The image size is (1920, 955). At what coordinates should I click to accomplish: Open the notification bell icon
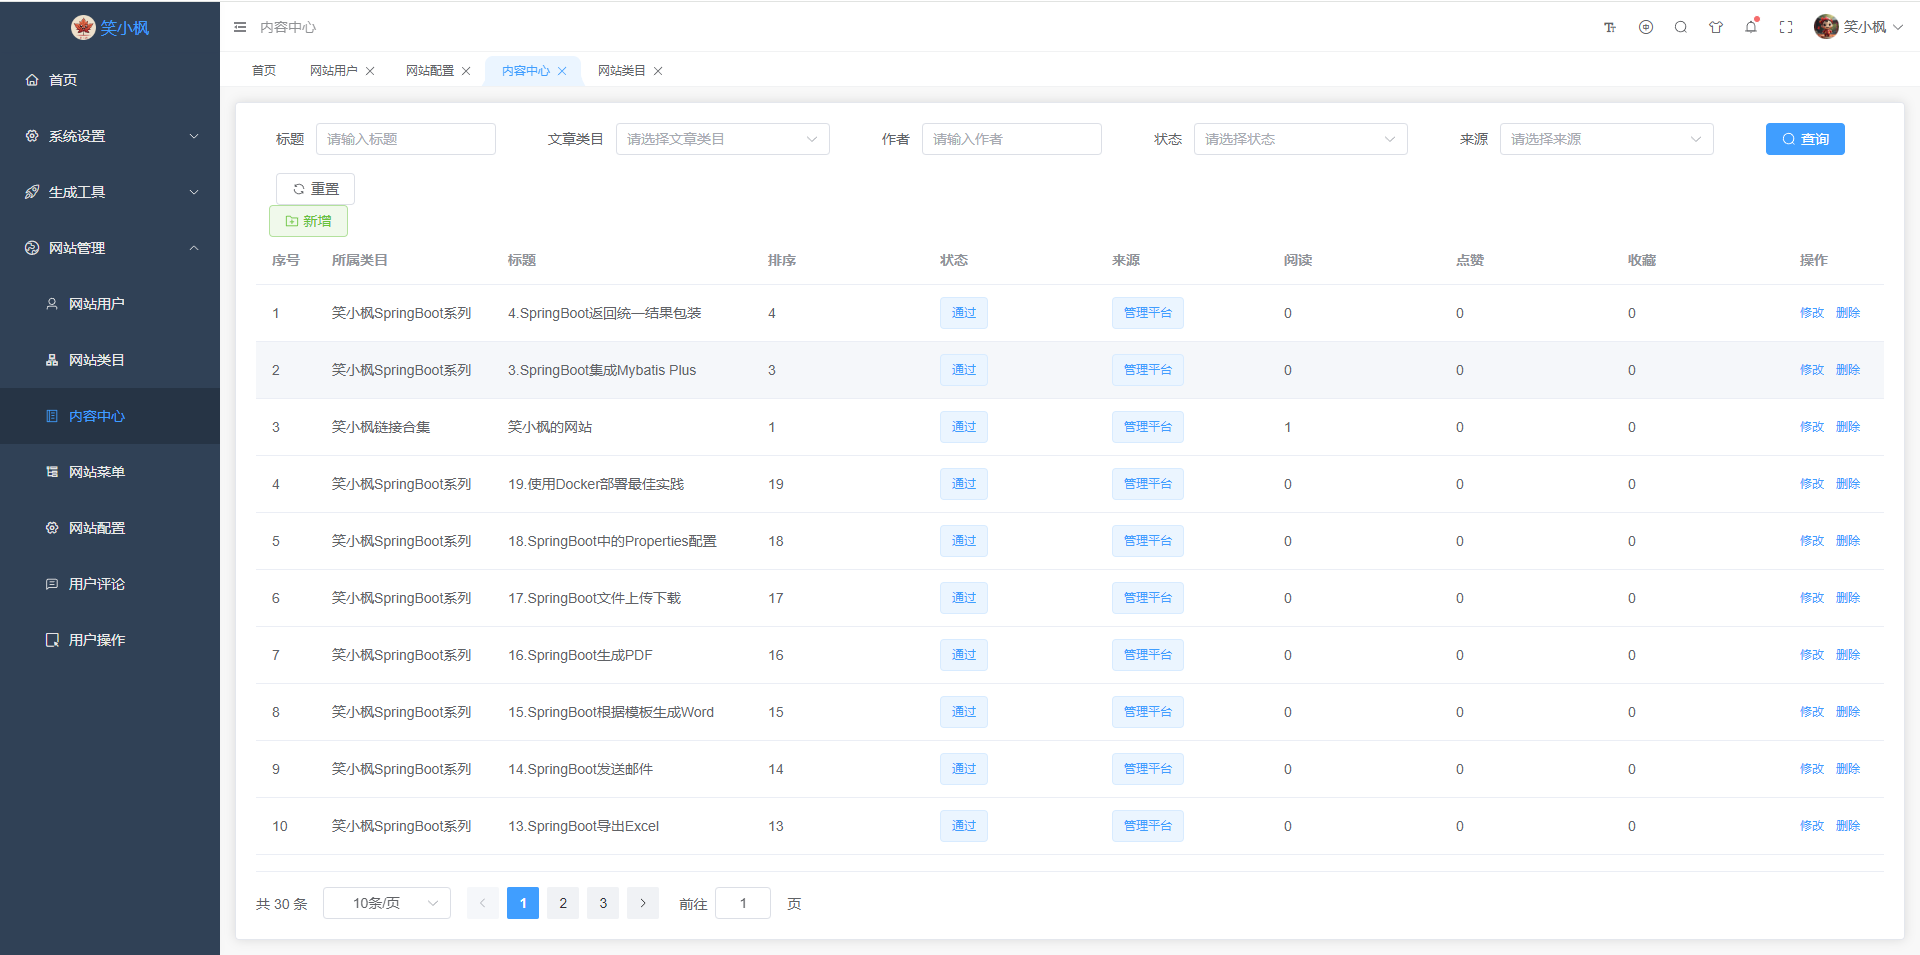click(1751, 27)
